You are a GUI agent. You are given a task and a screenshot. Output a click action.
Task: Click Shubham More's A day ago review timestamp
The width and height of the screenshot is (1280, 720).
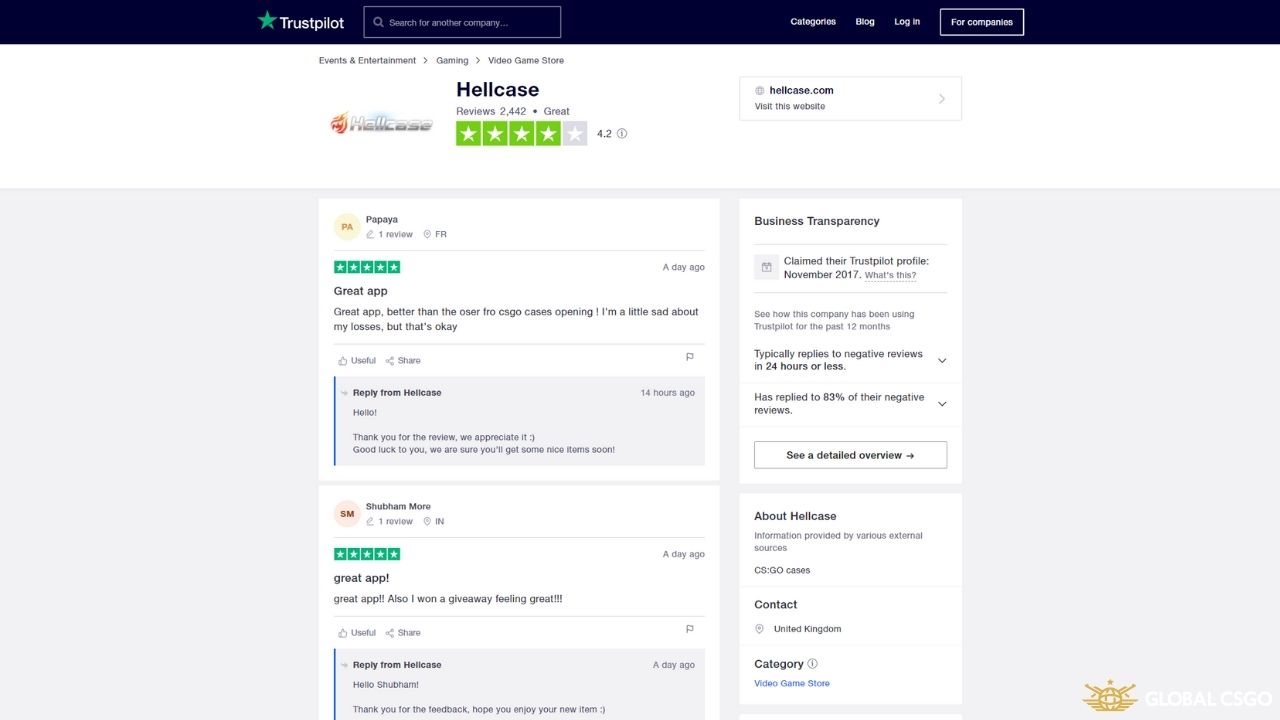pyautogui.click(x=684, y=555)
